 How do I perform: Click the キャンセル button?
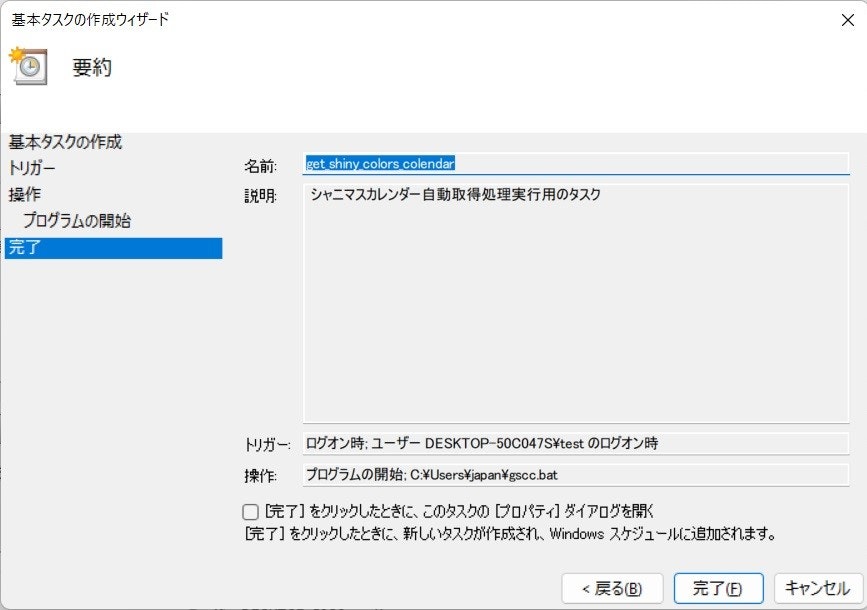click(815, 589)
